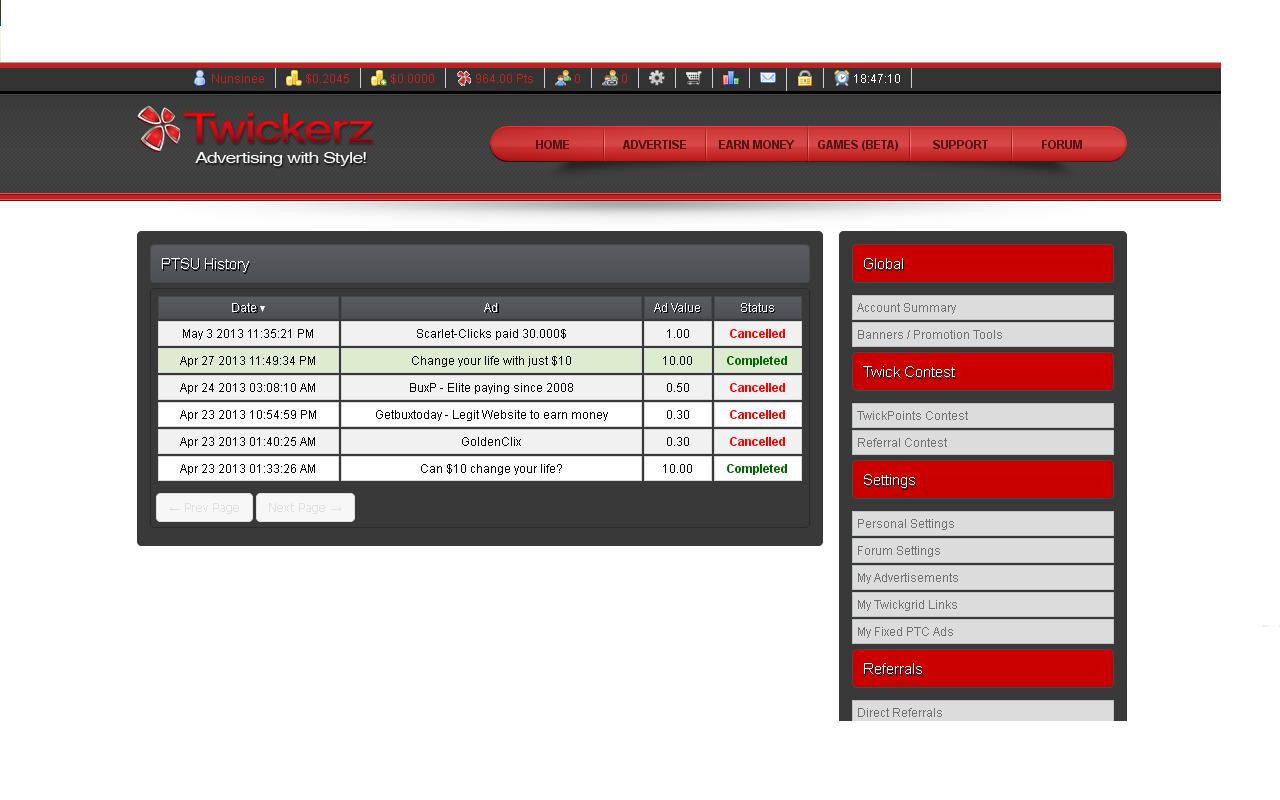Screen dimensions: 1280x800
Task: Click the alarm clock icon in the top bar
Action: click(842, 78)
